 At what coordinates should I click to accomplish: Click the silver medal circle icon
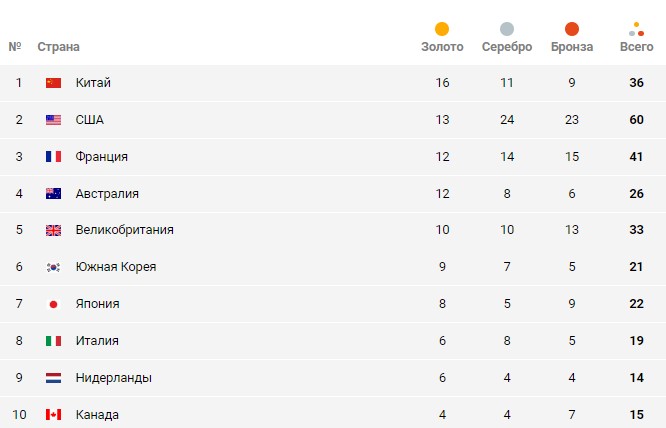pos(507,29)
